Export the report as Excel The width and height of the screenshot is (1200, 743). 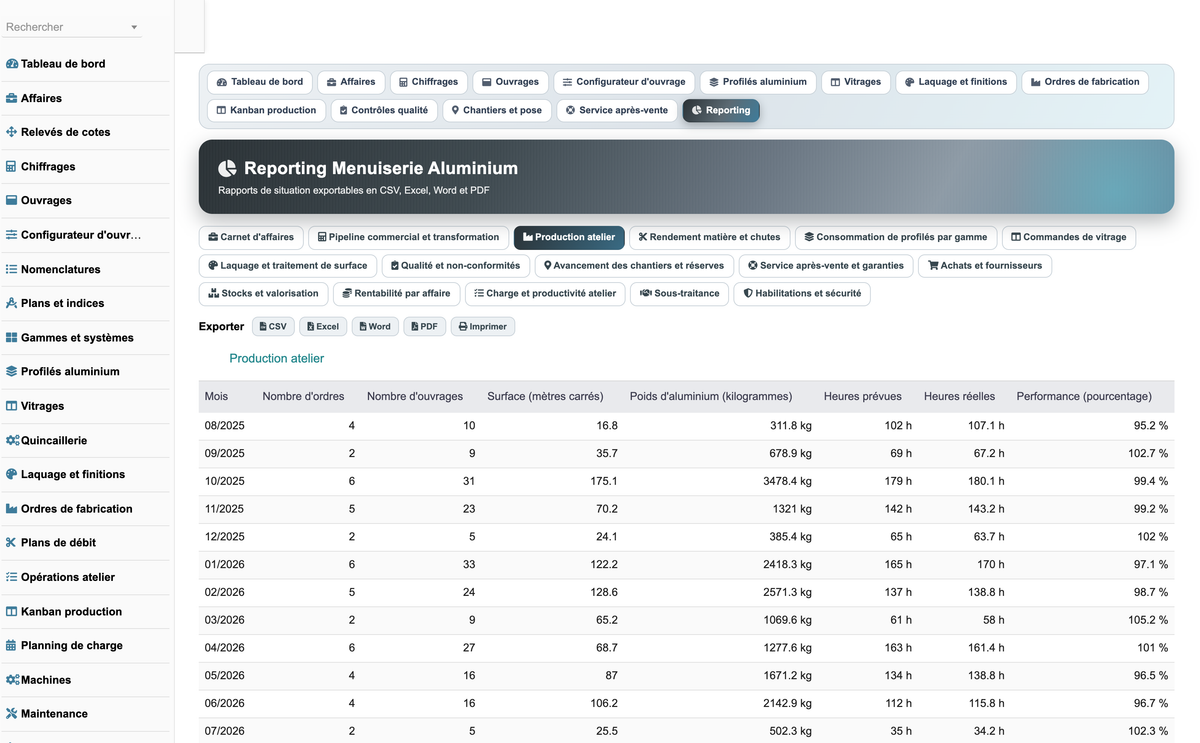323,326
